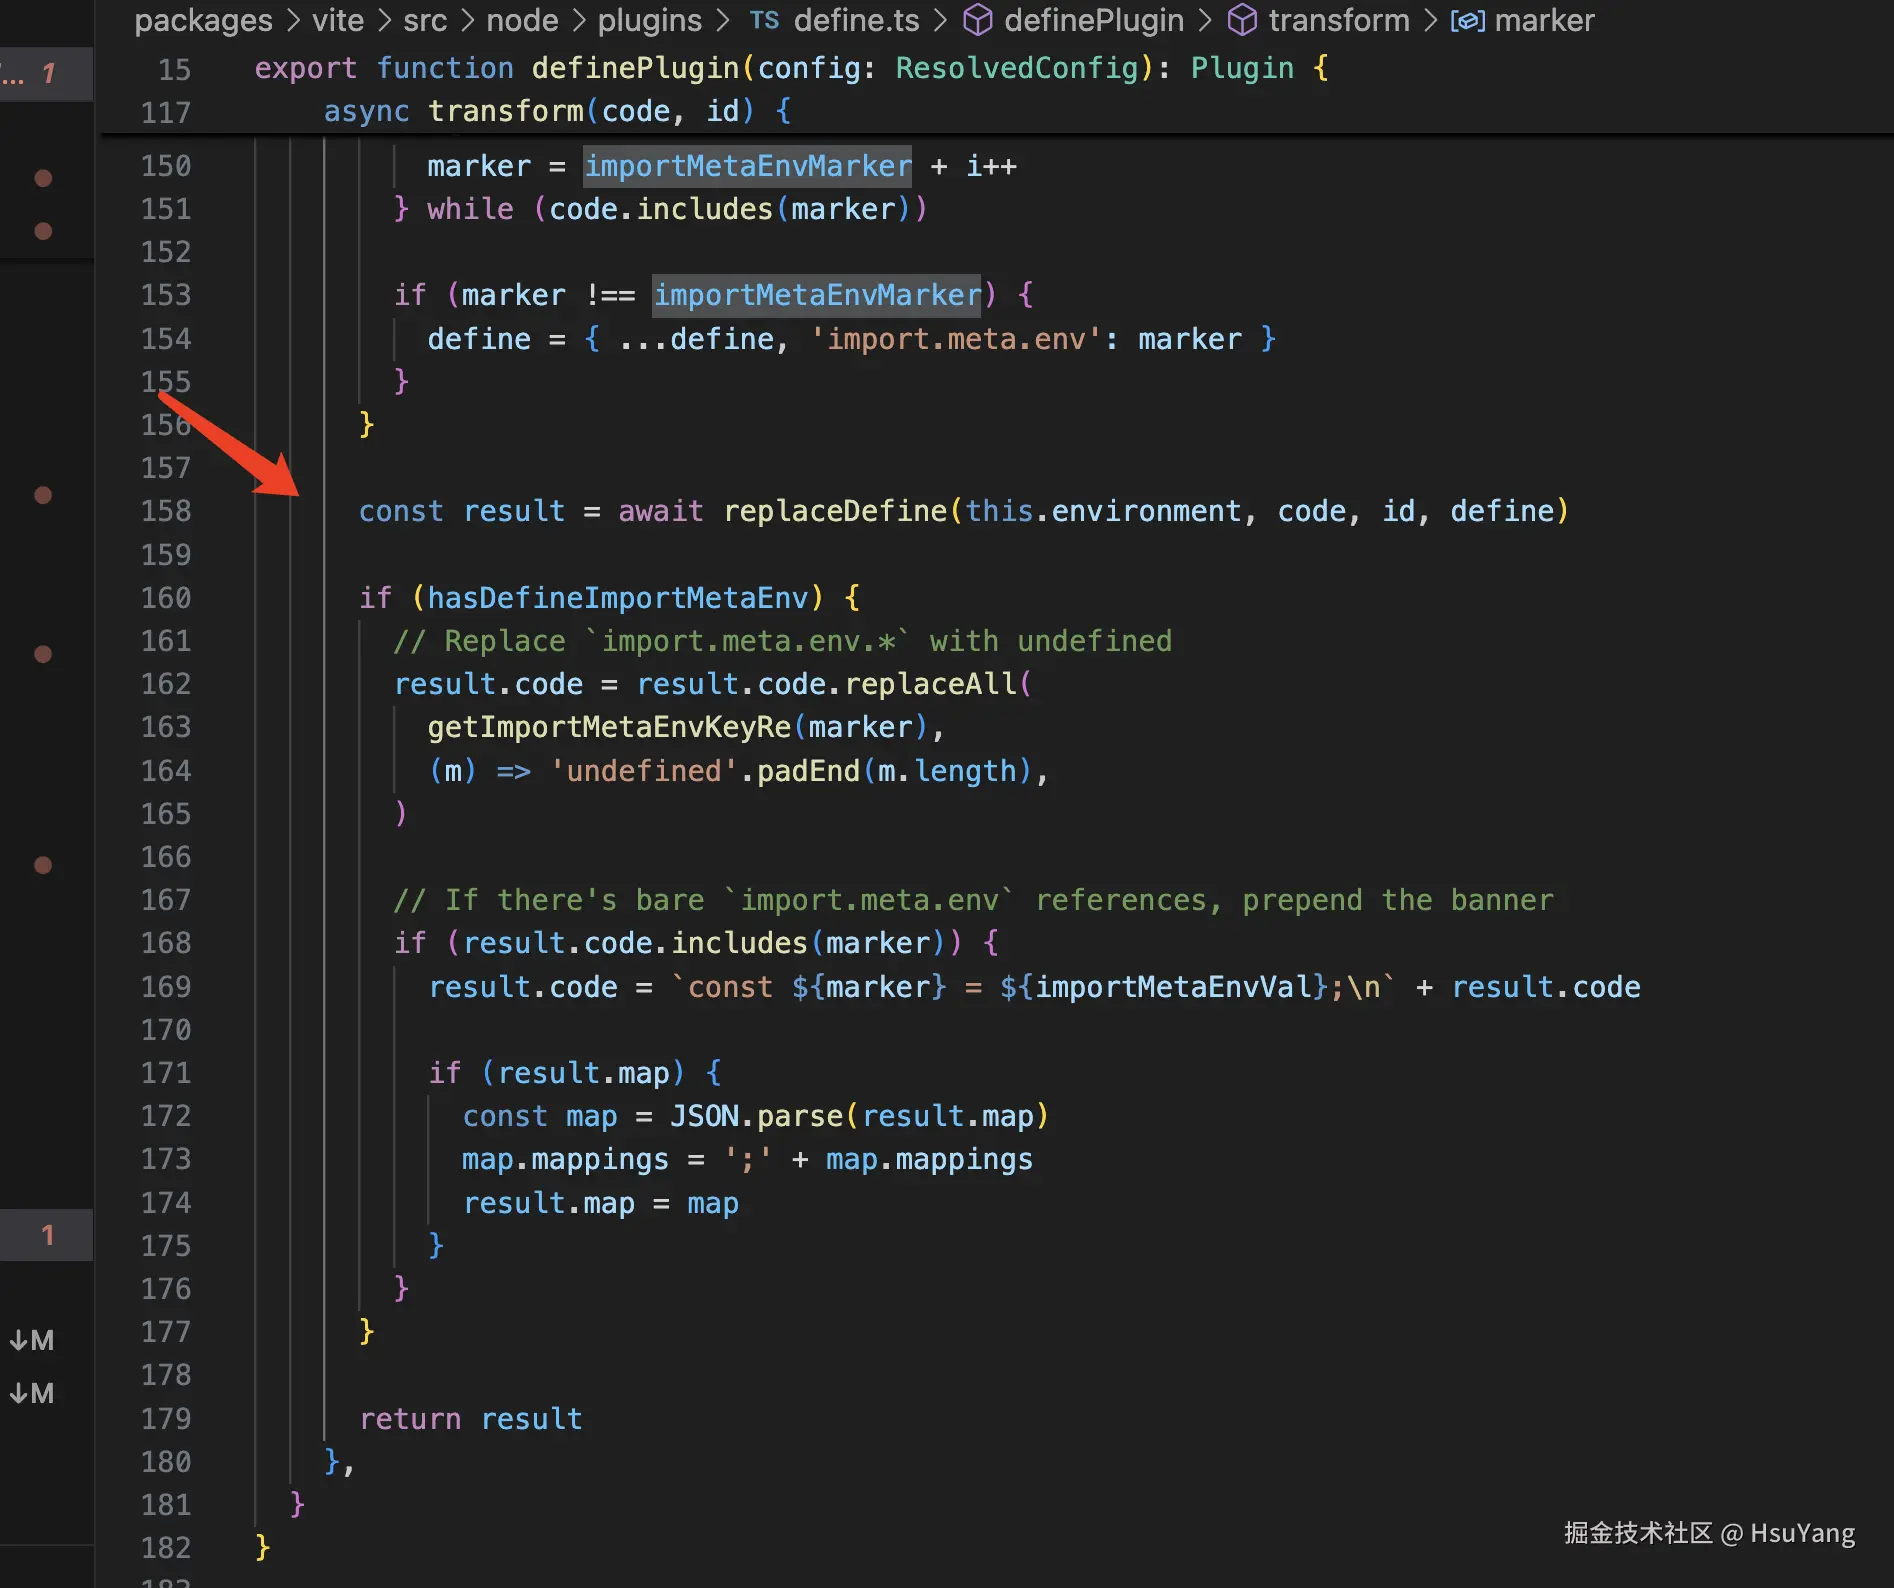Click the ...define spread on line 154
Viewport: 1894px width, 1588px height.
(x=696, y=339)
